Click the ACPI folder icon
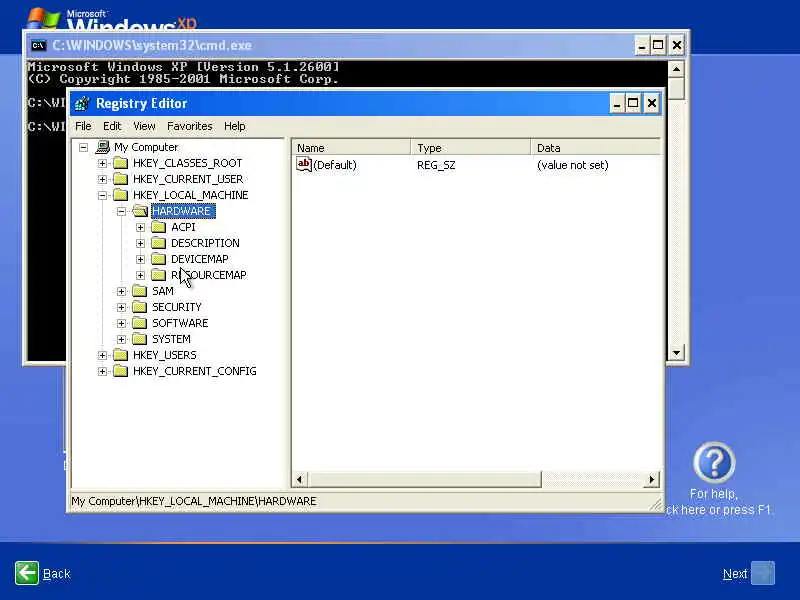 [159, 227]
